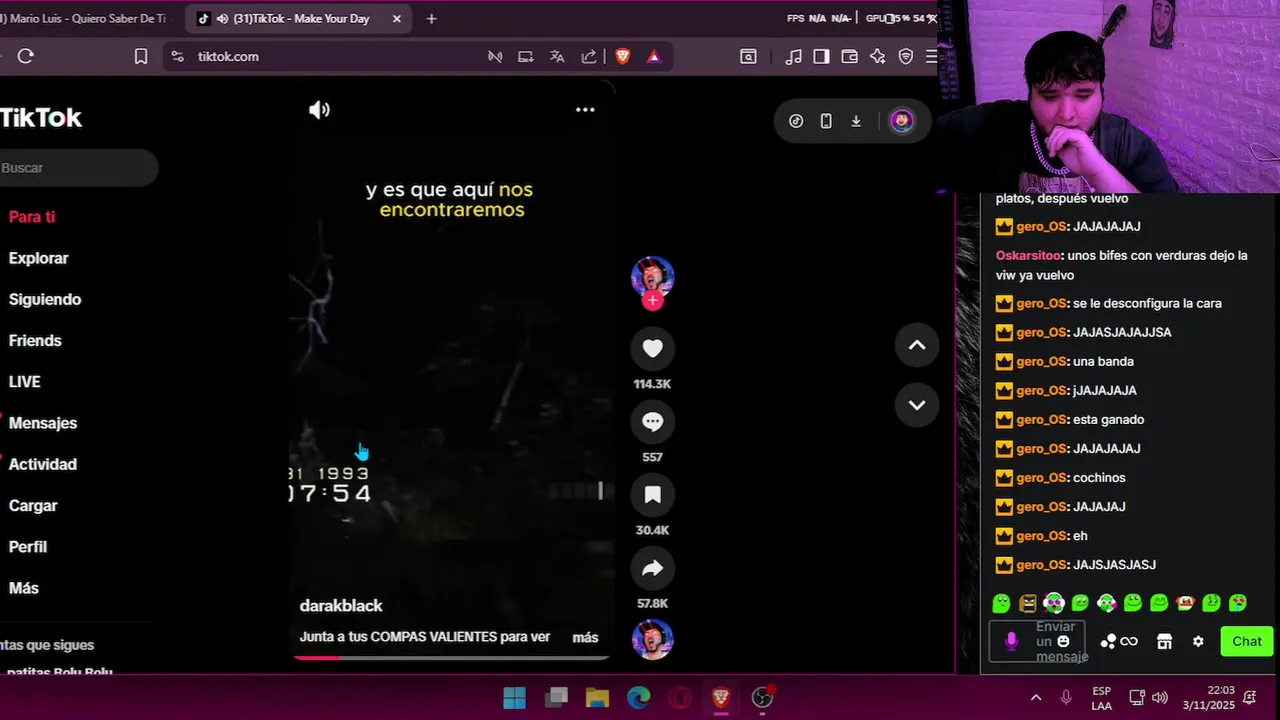
Task: Open emoji picker in message box
Action: coord(1063,641)
